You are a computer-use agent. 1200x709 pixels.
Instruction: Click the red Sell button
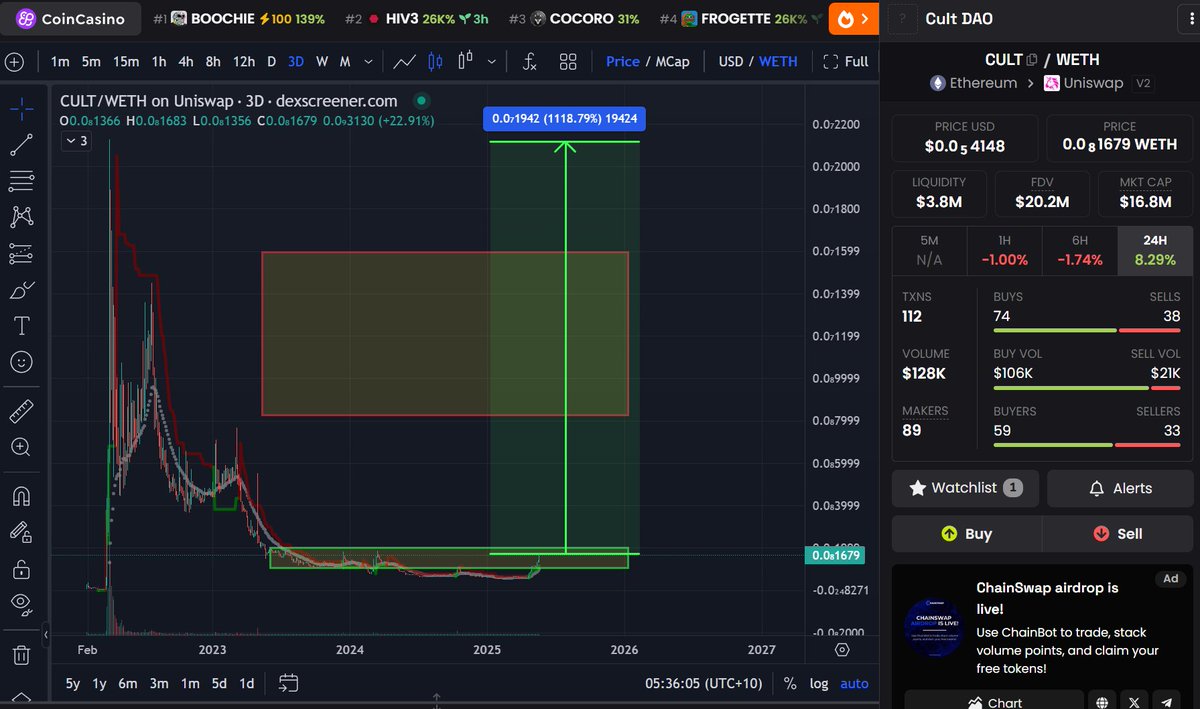[x=1117, y=533]
